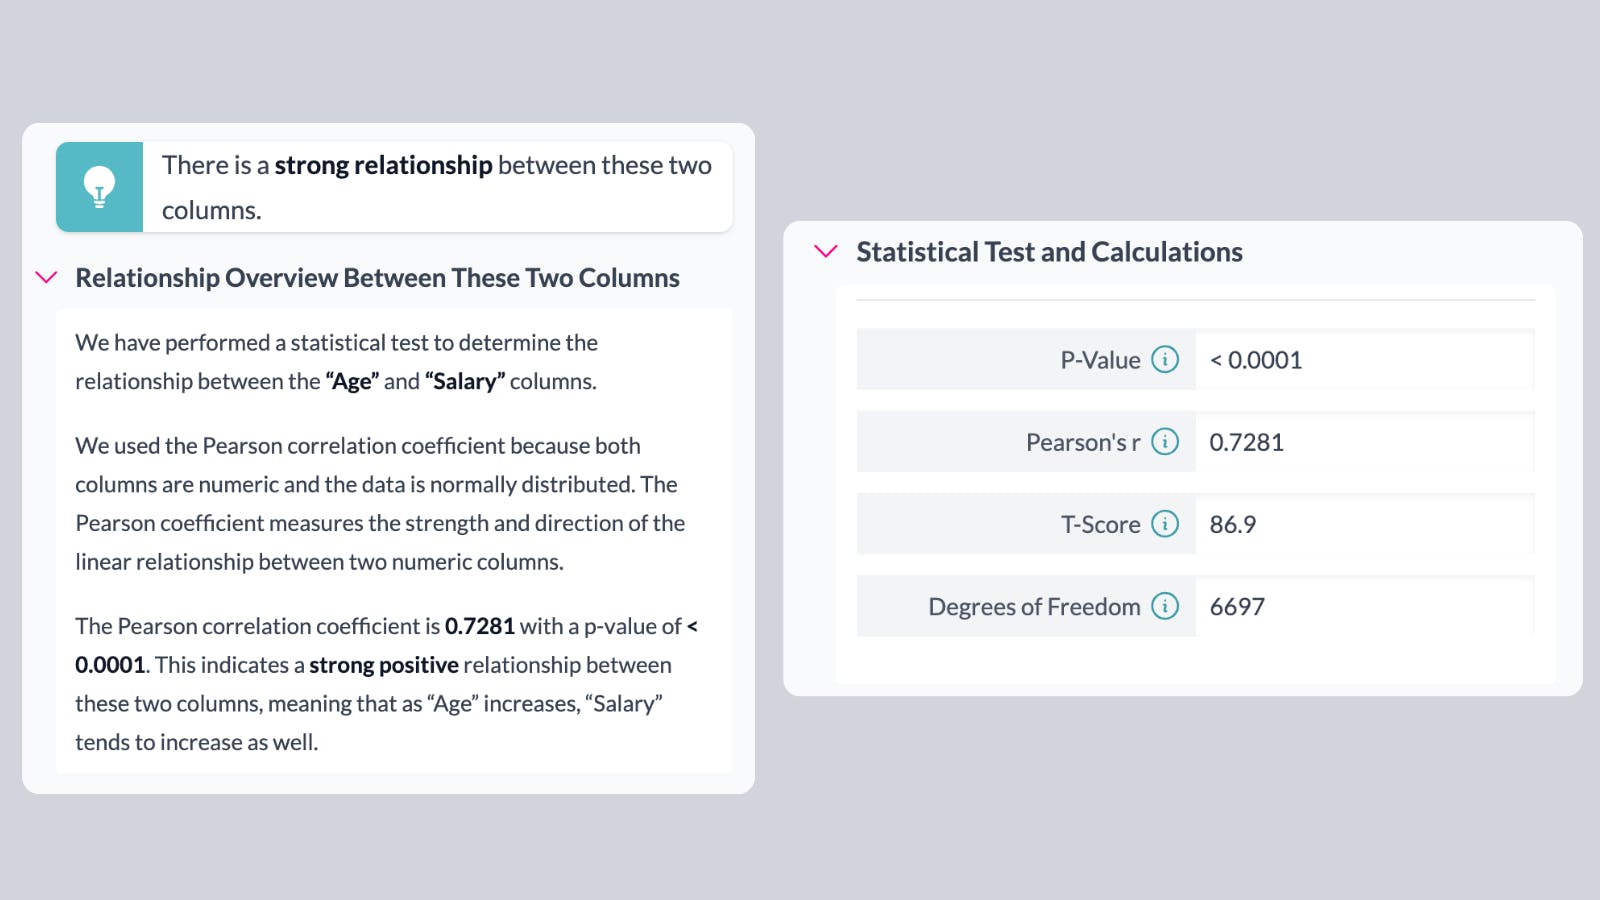The width and height of the screenshot is (1600, 900).
Task: Collapse the Relationship Overview section chevron
Action: 46,277
